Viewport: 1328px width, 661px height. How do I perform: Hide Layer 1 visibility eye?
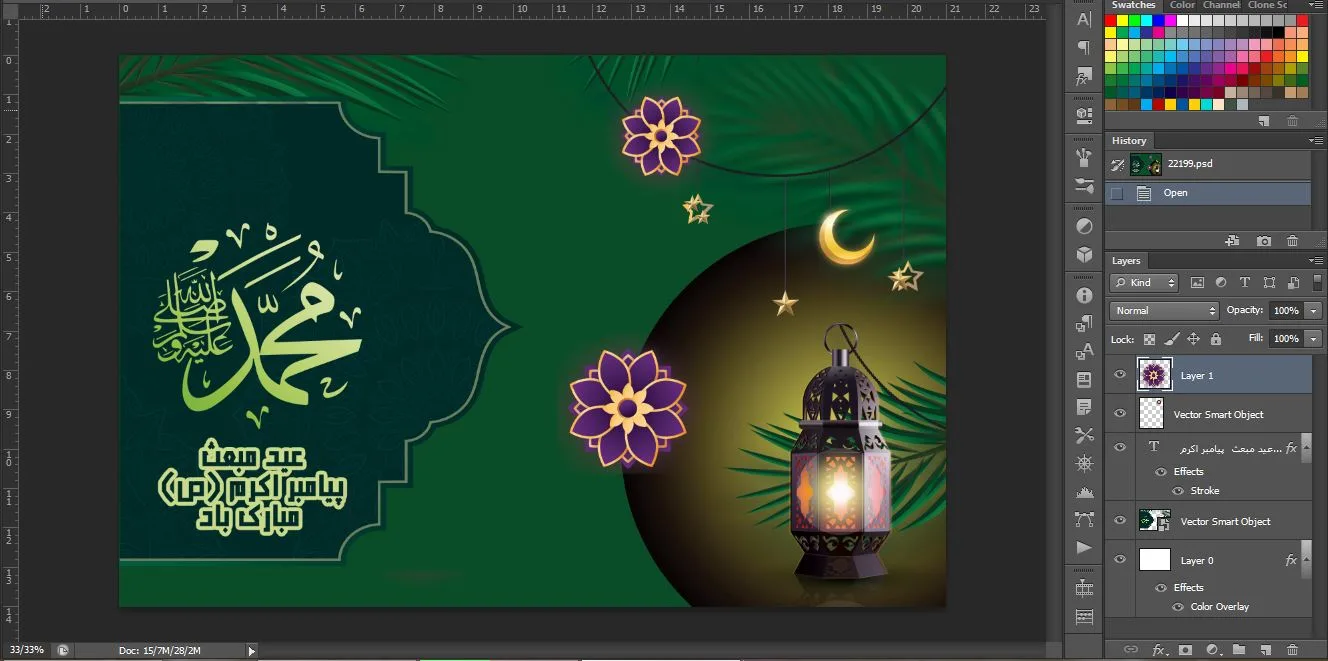point(1120,375)
